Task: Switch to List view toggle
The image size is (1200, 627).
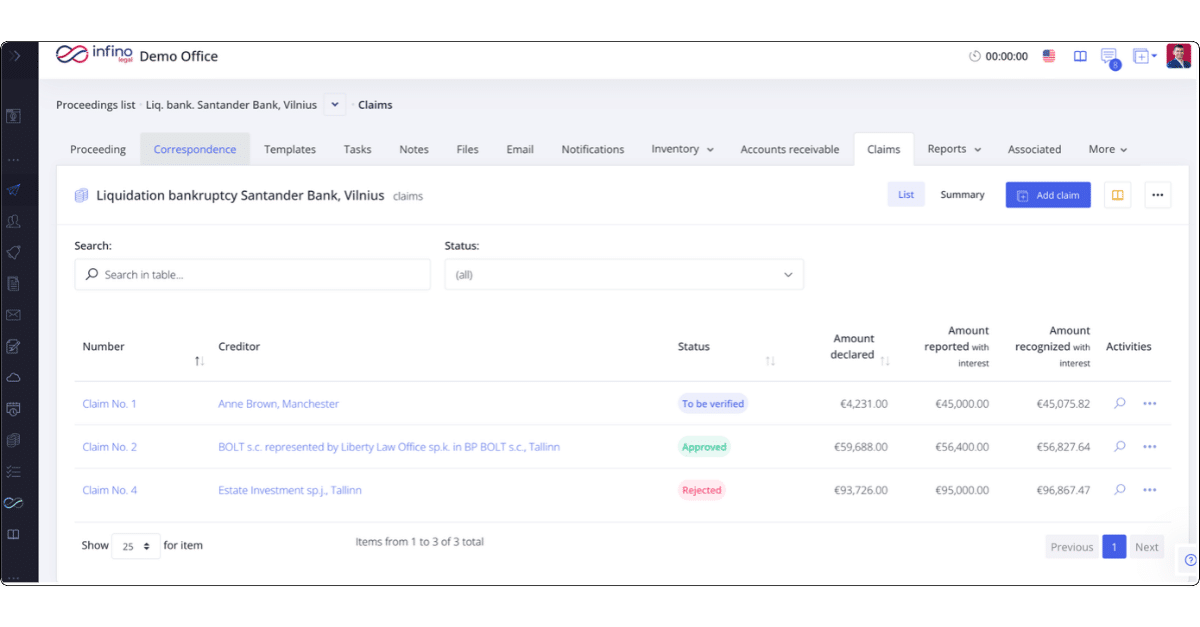Action: 905,195
